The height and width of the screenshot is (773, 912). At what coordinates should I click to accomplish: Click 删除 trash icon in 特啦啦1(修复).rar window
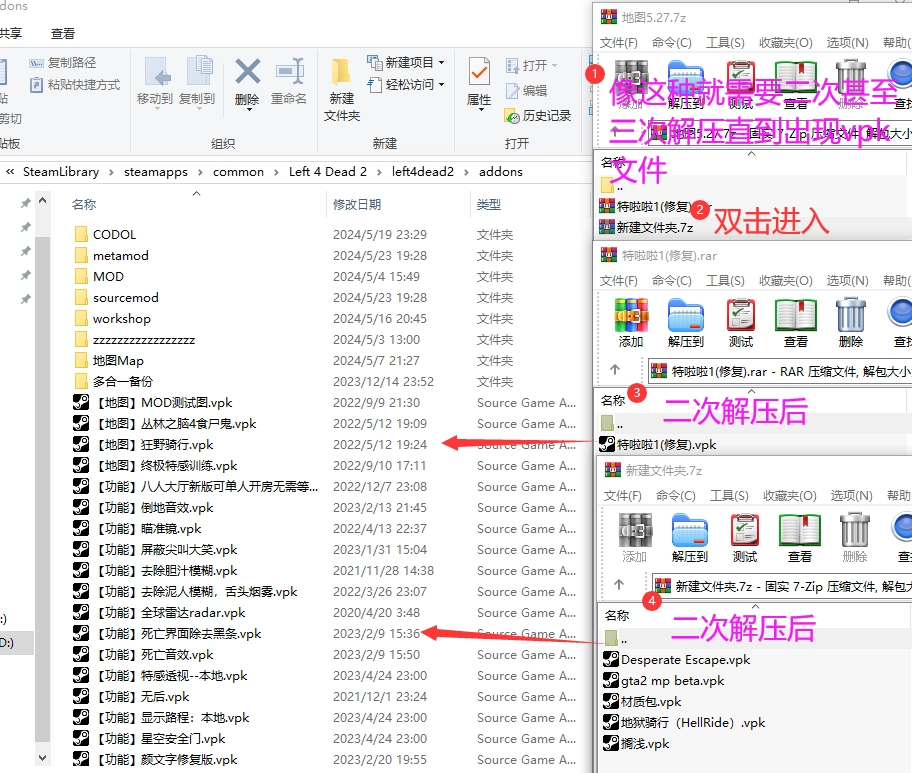coord(851,322)
